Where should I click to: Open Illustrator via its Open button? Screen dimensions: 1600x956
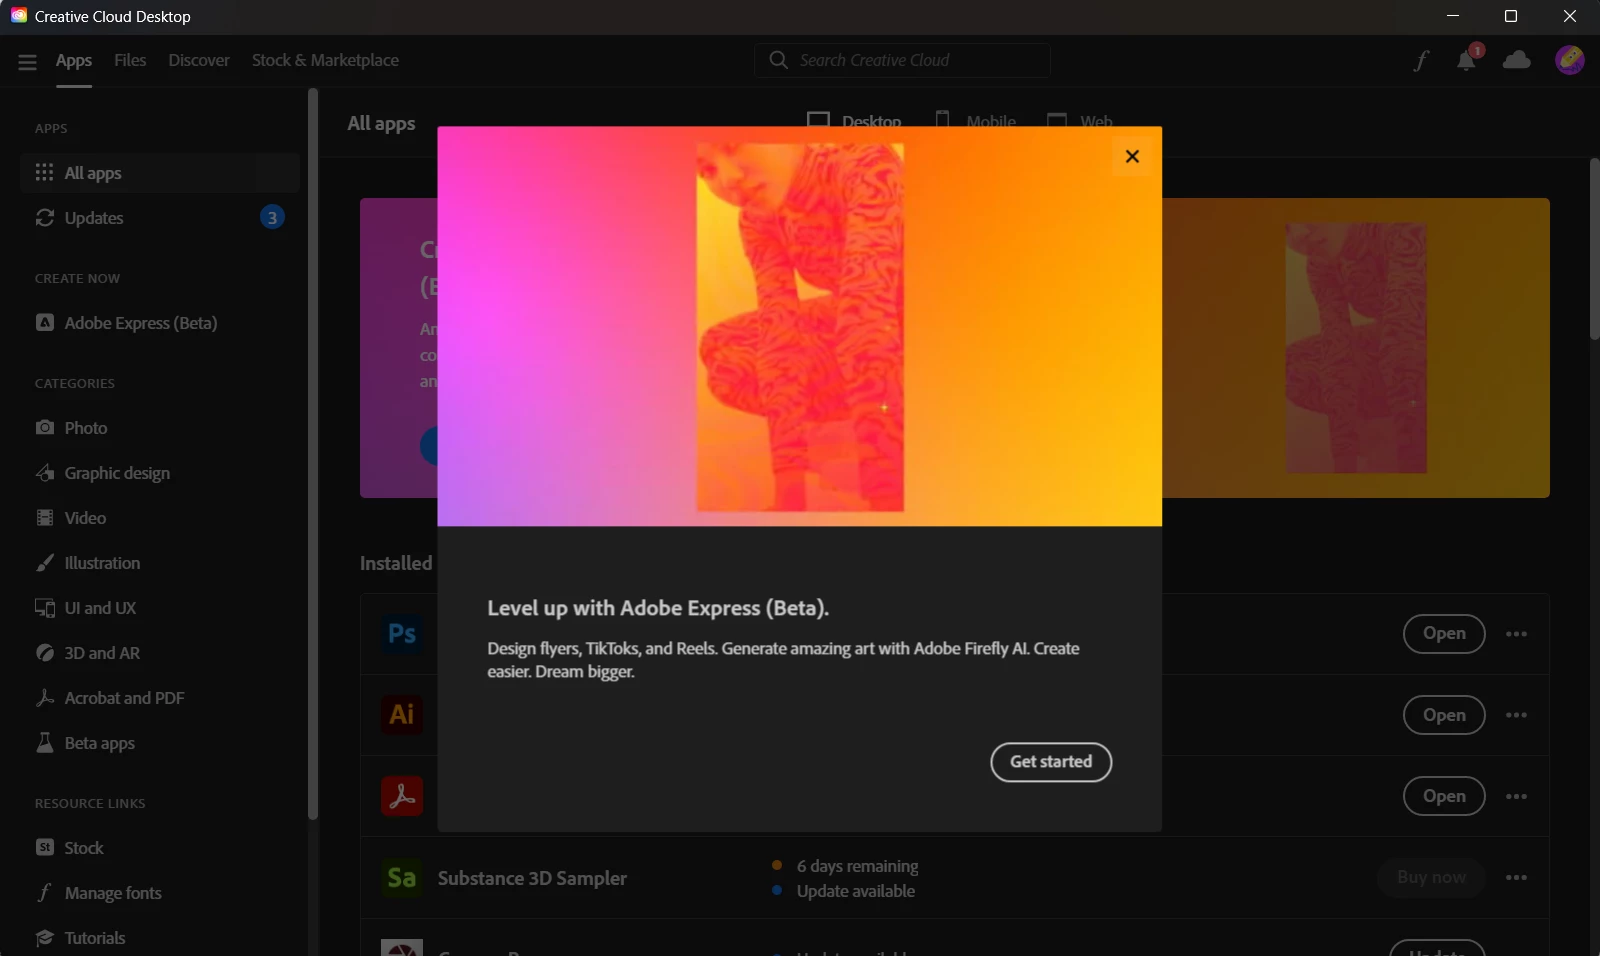[1444, 715]
